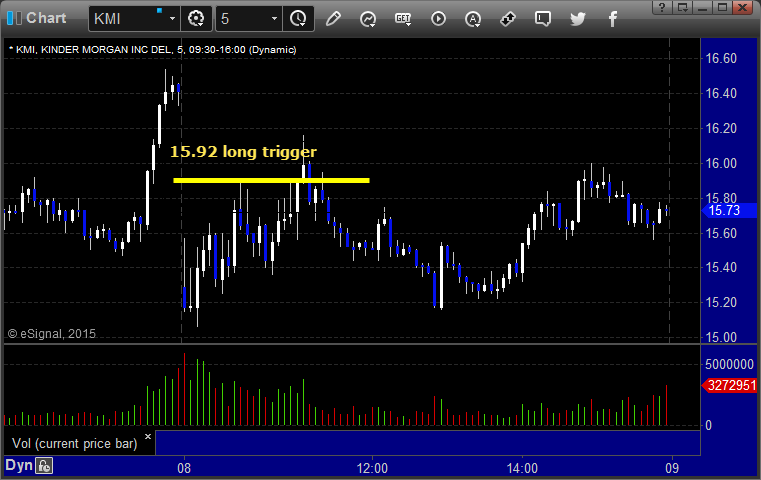This screenshot has width=761, height=480.
Task: Click the GET toolbar icon
Action: point(403,19)
